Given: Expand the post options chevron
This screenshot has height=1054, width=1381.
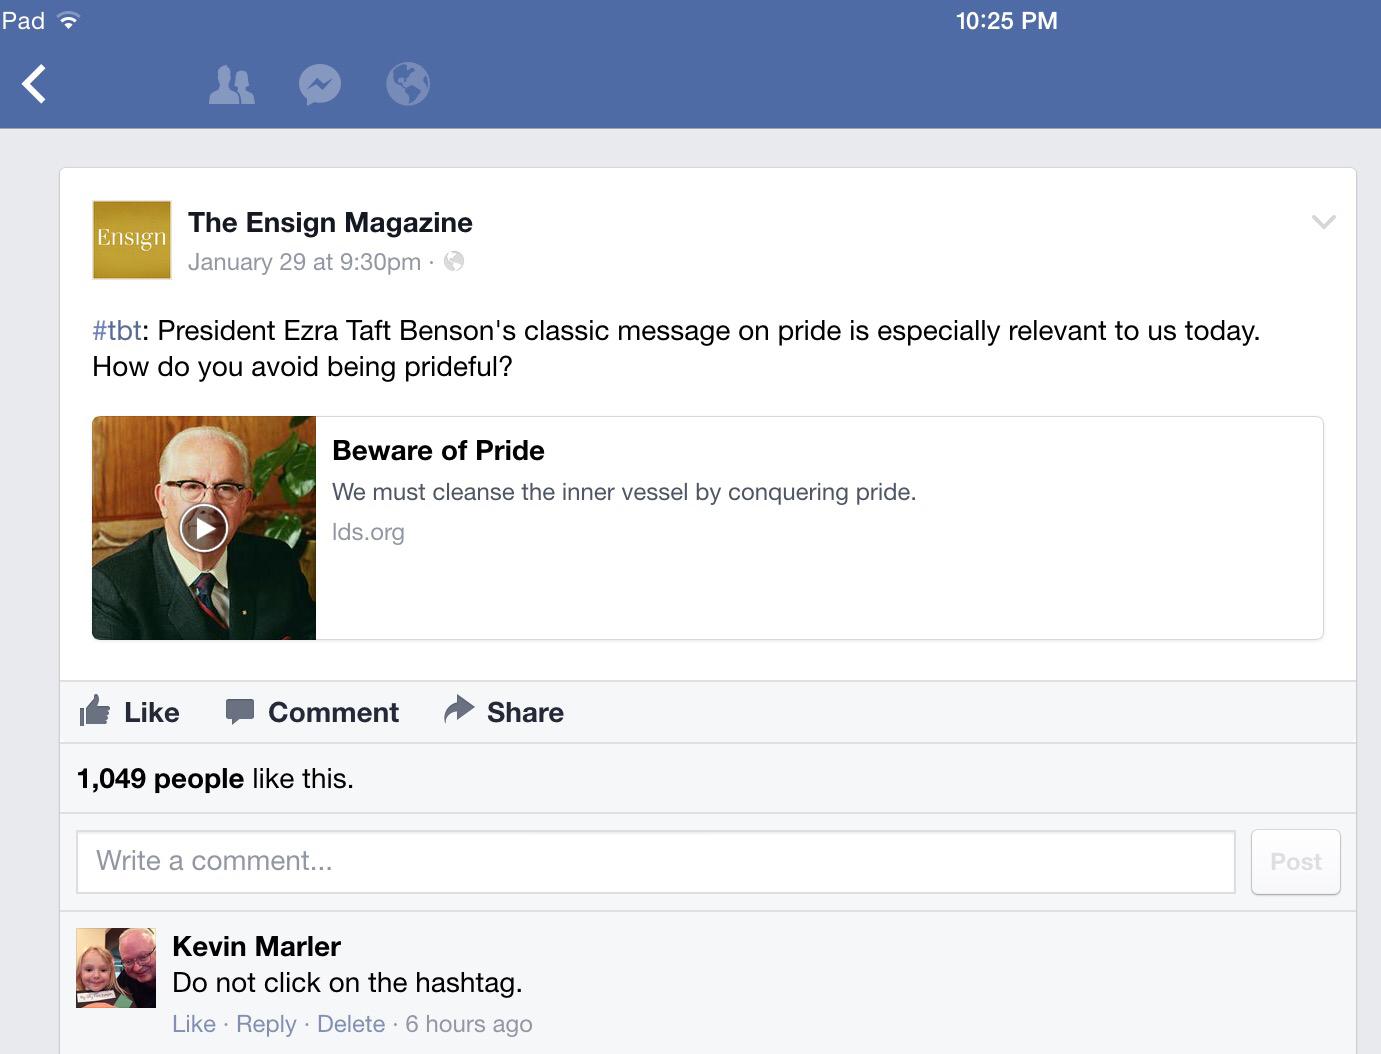Looking at the screenshot, I should (x=1323, y=222).
